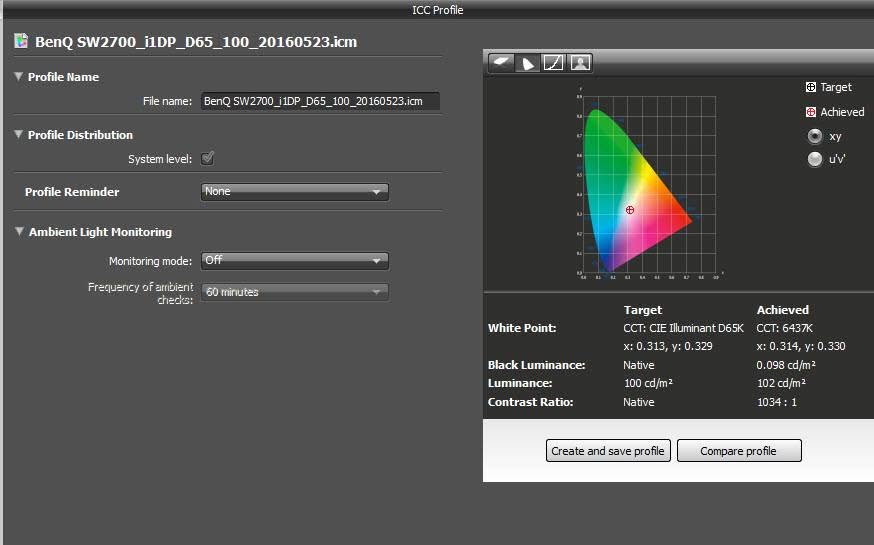
Task: Click the target luminance '100 cd/m²' value
Action: (x=648, y=383)
